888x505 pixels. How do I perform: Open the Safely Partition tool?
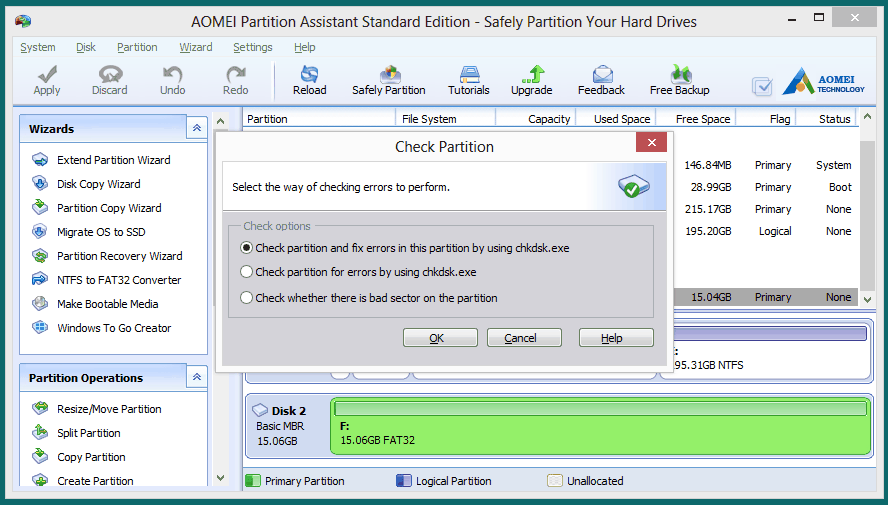click(389, 80)
